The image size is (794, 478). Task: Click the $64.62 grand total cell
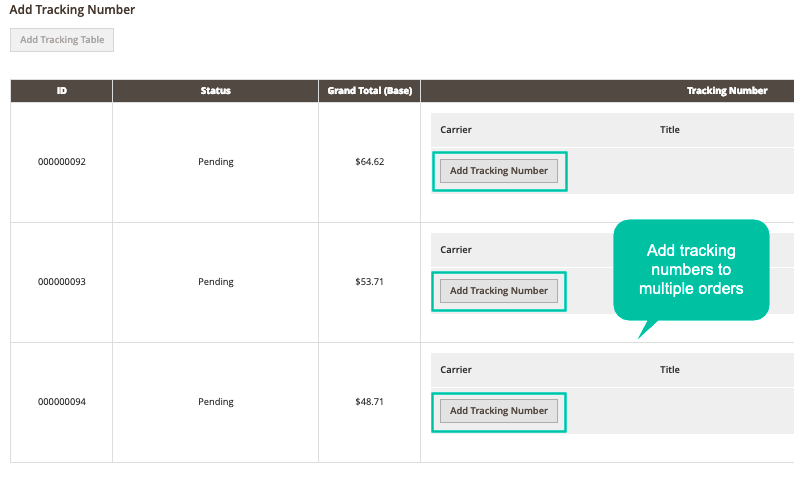tap(370, 162)
